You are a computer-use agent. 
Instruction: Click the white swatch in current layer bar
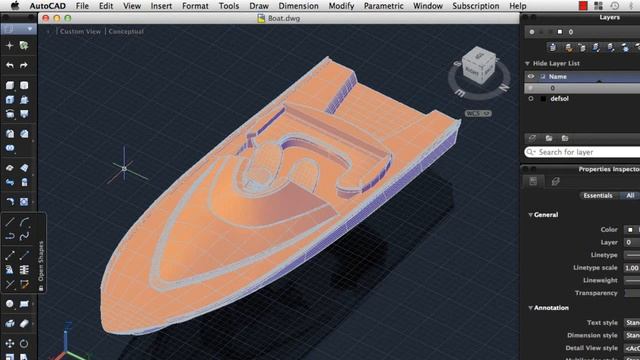pos(560,32)
